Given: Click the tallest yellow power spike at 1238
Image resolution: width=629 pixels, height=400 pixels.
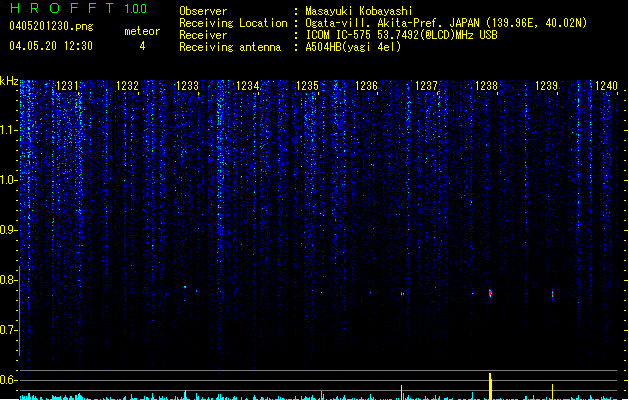Looking at the screenshot, I should (490, 386).
